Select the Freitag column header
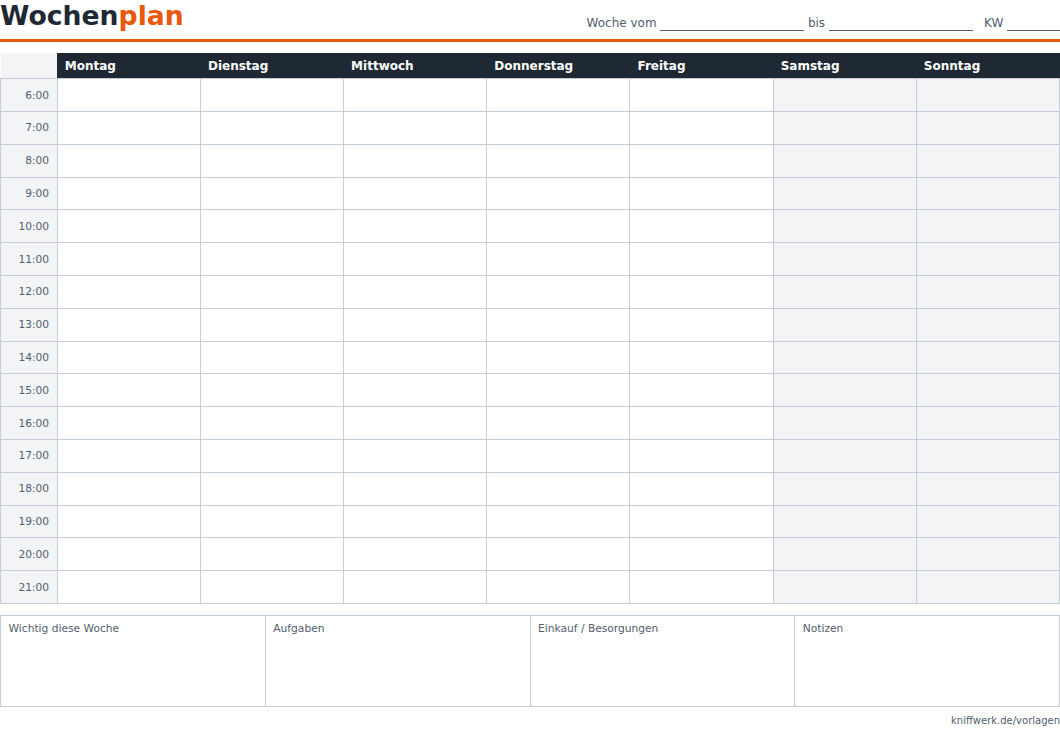This screenshot has height=740, width=1060. point(702,66)
